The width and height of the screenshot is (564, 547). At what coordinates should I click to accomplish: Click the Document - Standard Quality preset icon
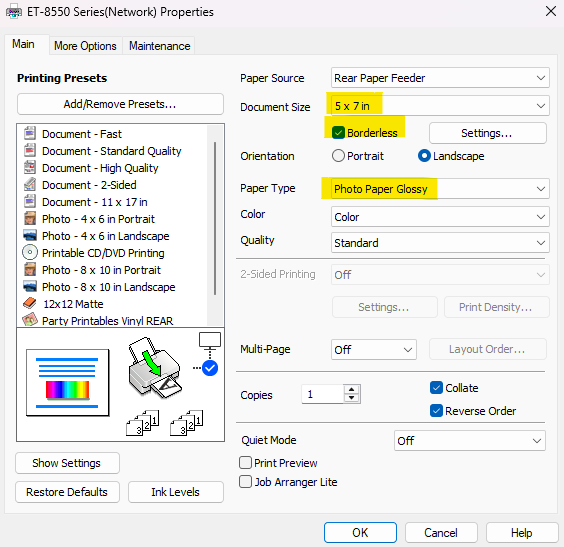point(30,151)
